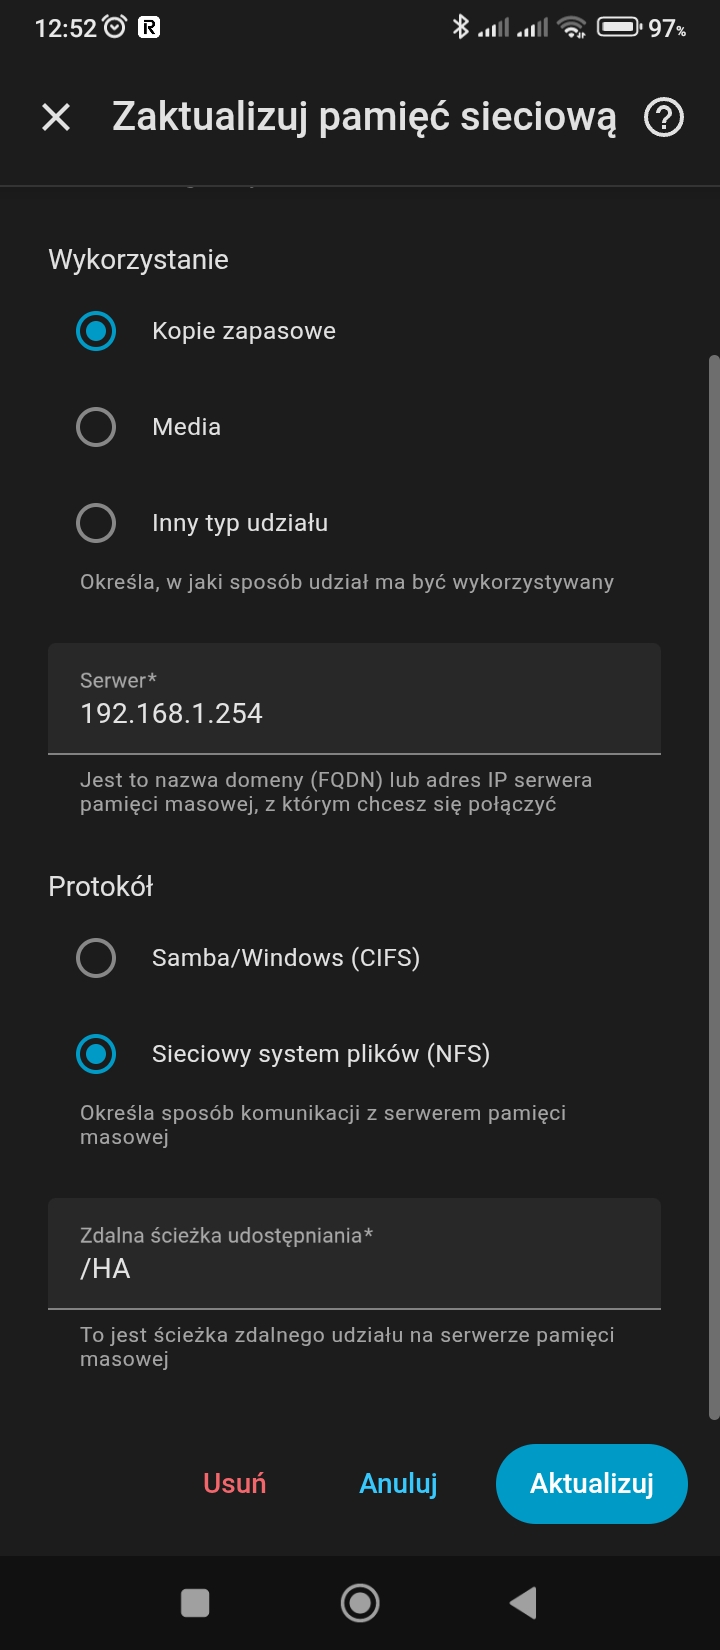Open the help question mark icon
The height and width of the screenshot is (1650, 720).
664,118
